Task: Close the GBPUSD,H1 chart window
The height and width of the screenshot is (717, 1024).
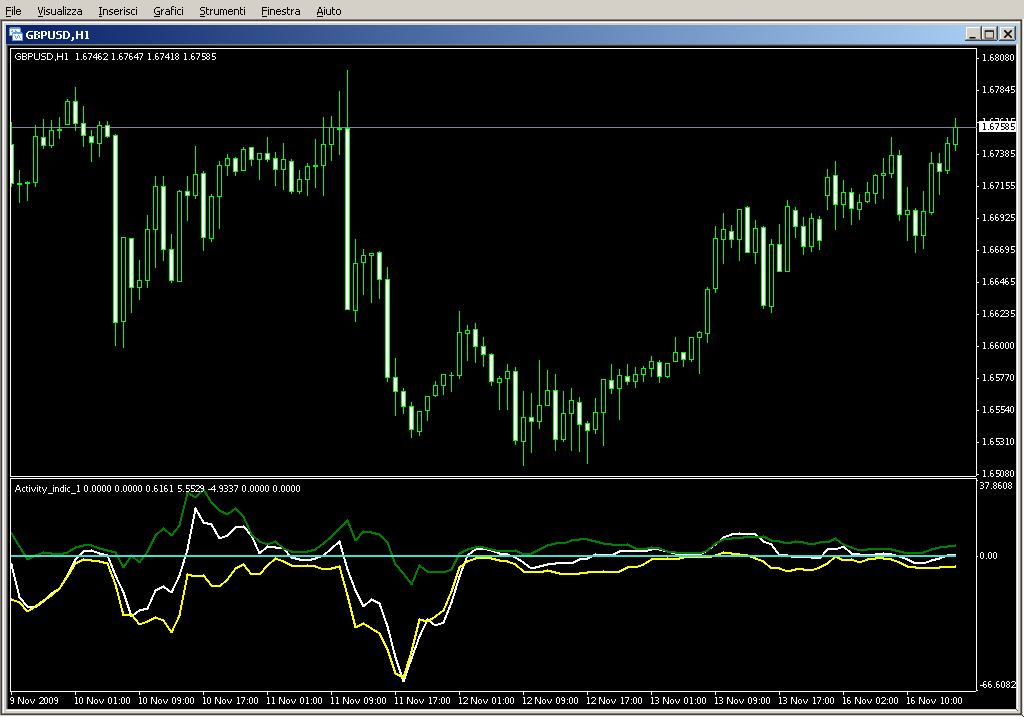Action: click(1008, 34)
